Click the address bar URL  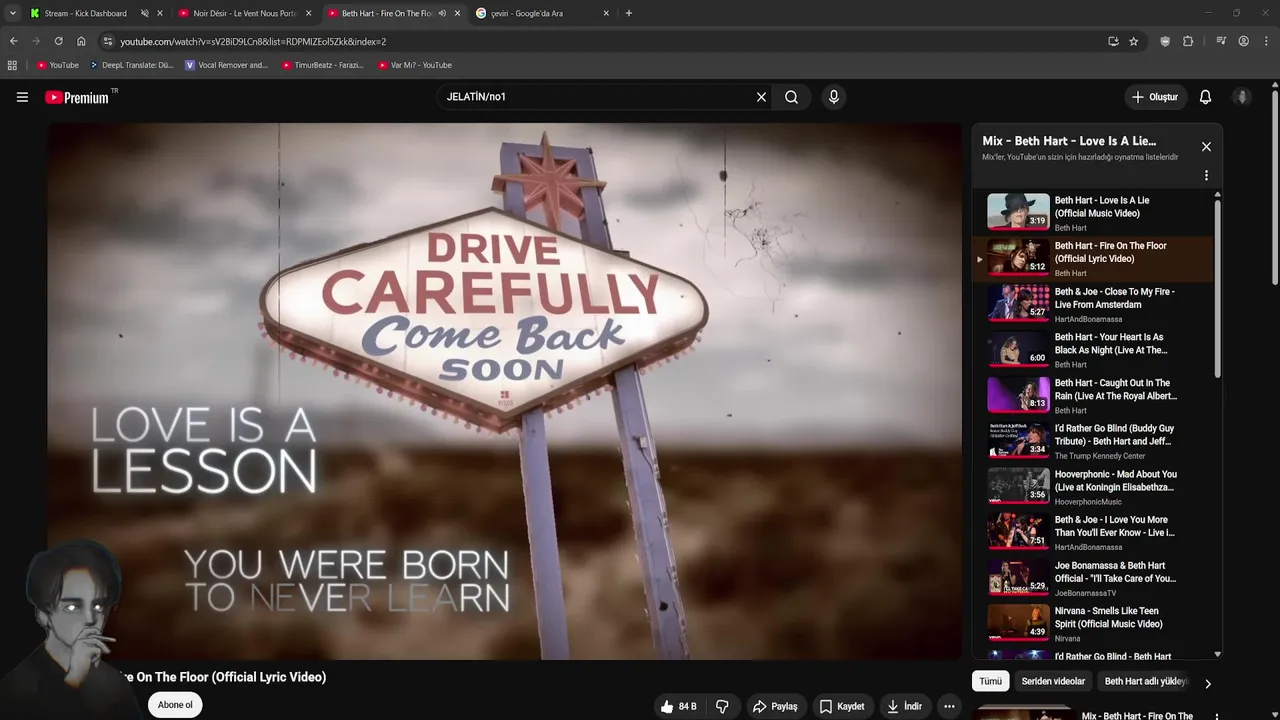point(253,41)
